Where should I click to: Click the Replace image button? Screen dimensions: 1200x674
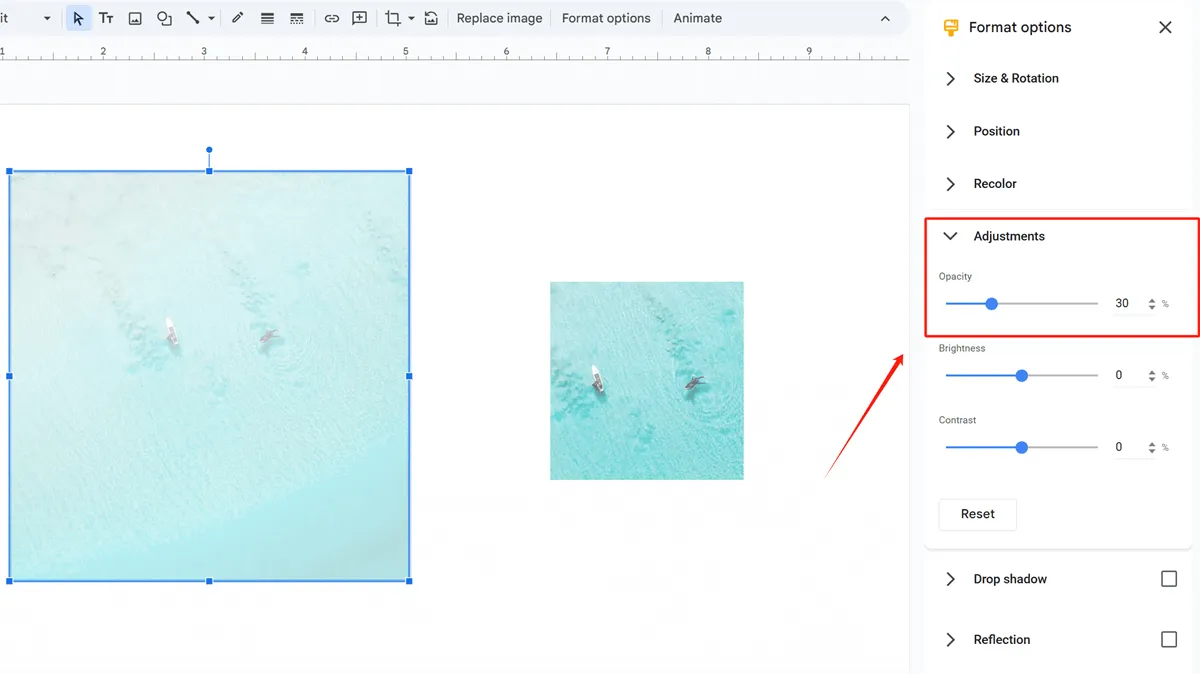[x=499, y=19]
